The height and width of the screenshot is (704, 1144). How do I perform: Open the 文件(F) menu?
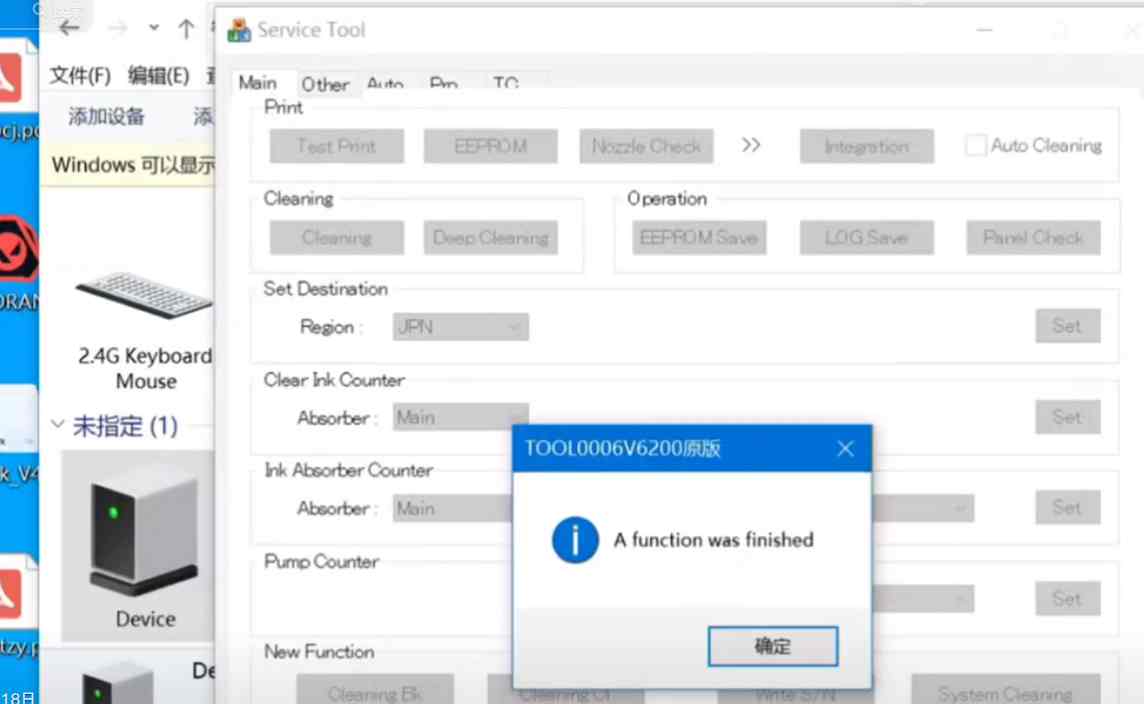(x=80, y=76)
